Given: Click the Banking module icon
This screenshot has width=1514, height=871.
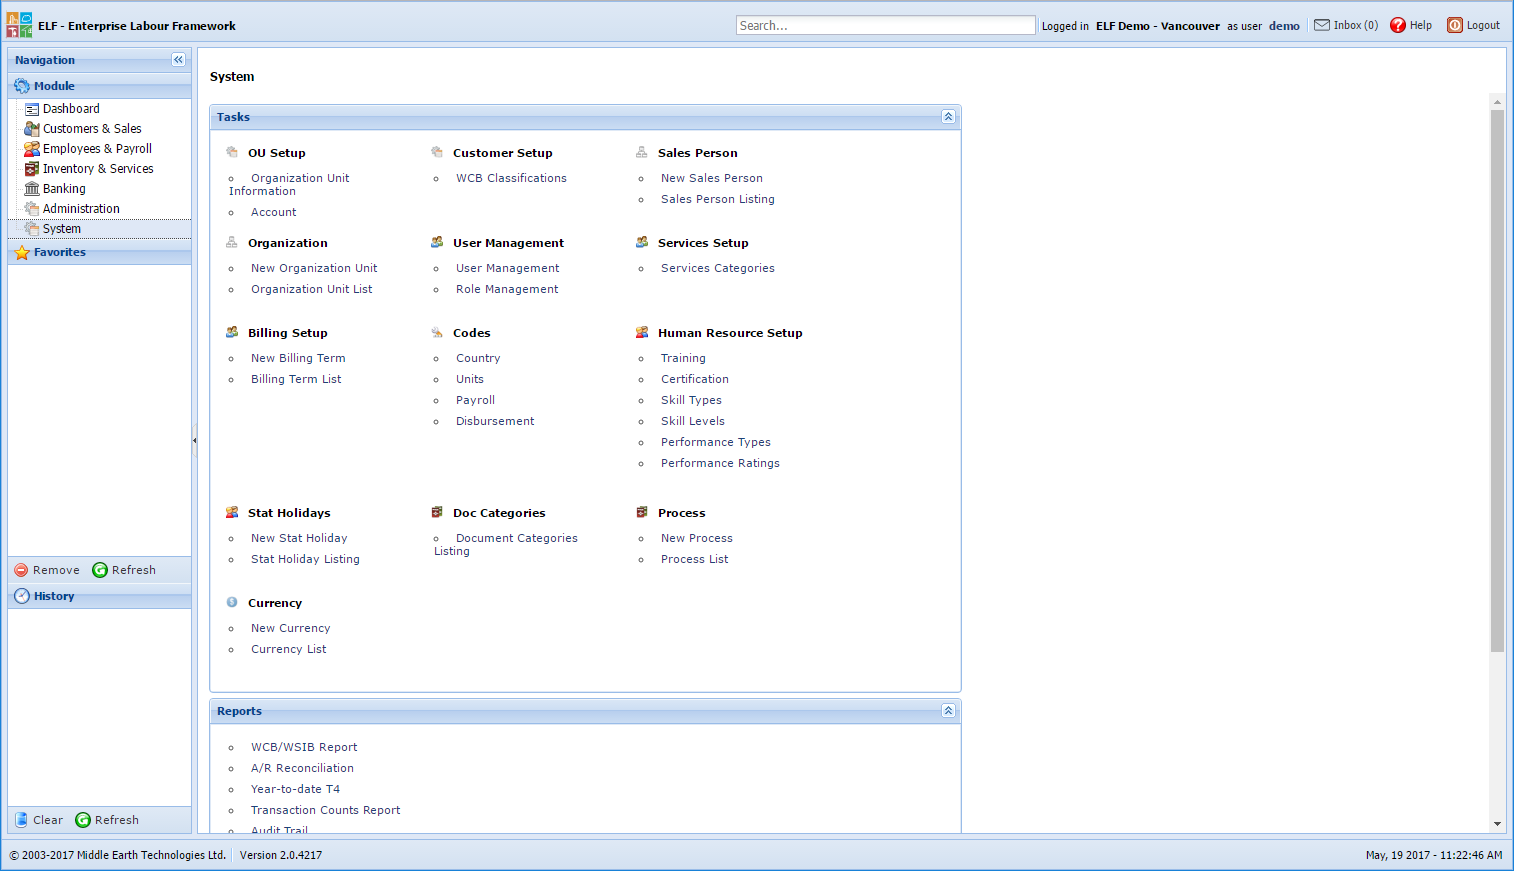Looking at the screenshot, I should point(32,189).
